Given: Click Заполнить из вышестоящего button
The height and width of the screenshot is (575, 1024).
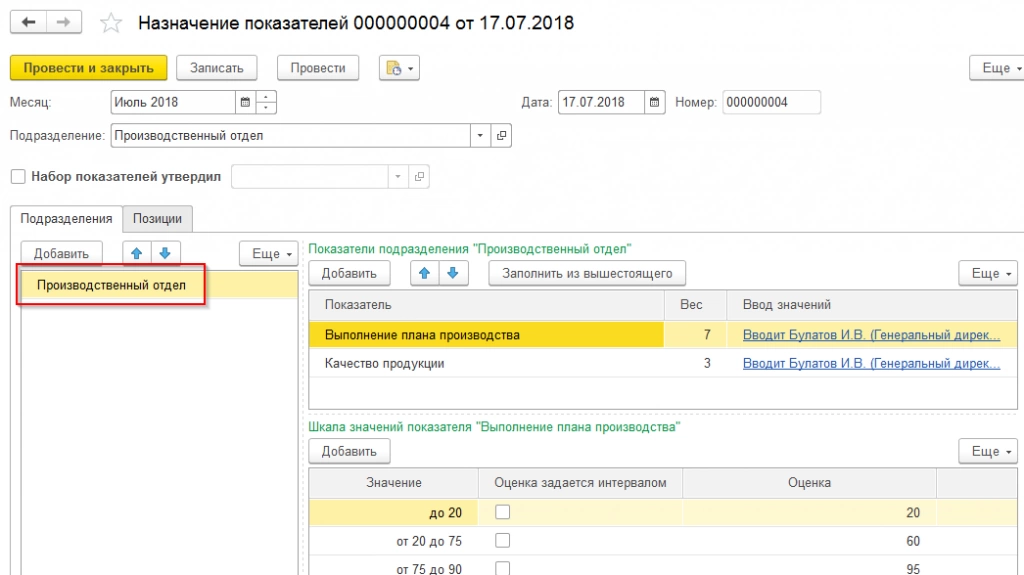Looking at the screenshot, I should tap(587, 273).
